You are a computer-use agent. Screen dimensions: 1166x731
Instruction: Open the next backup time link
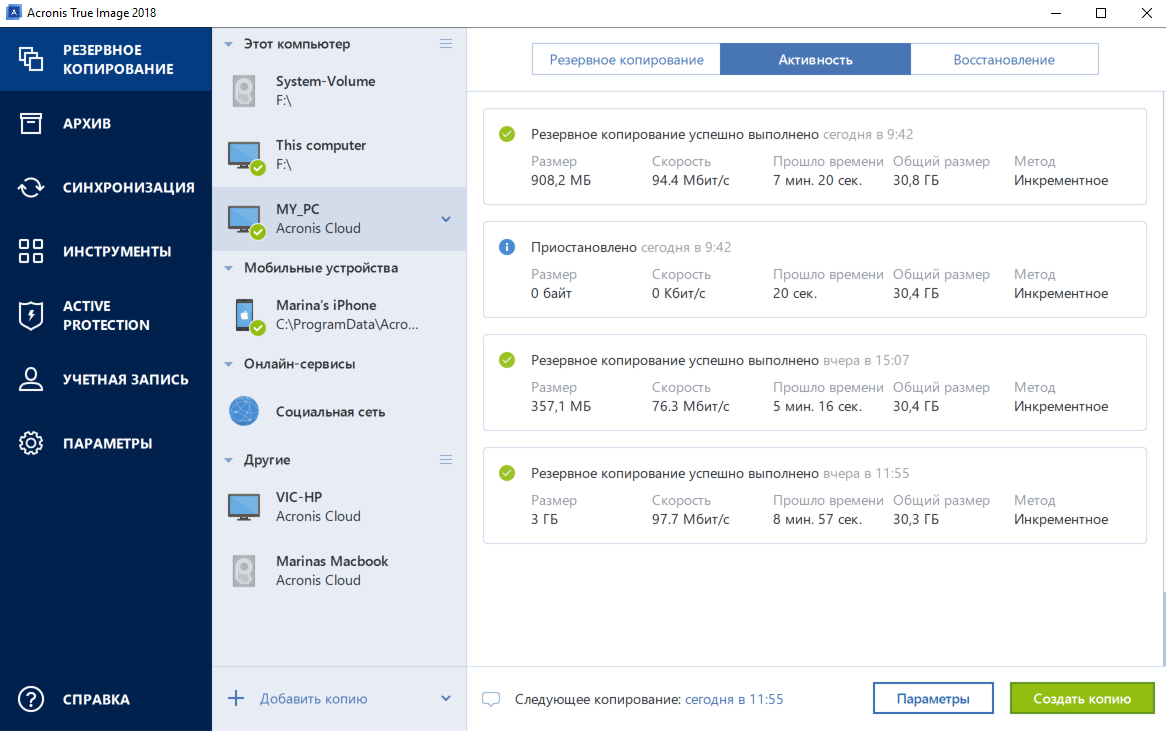pos(734,699)
